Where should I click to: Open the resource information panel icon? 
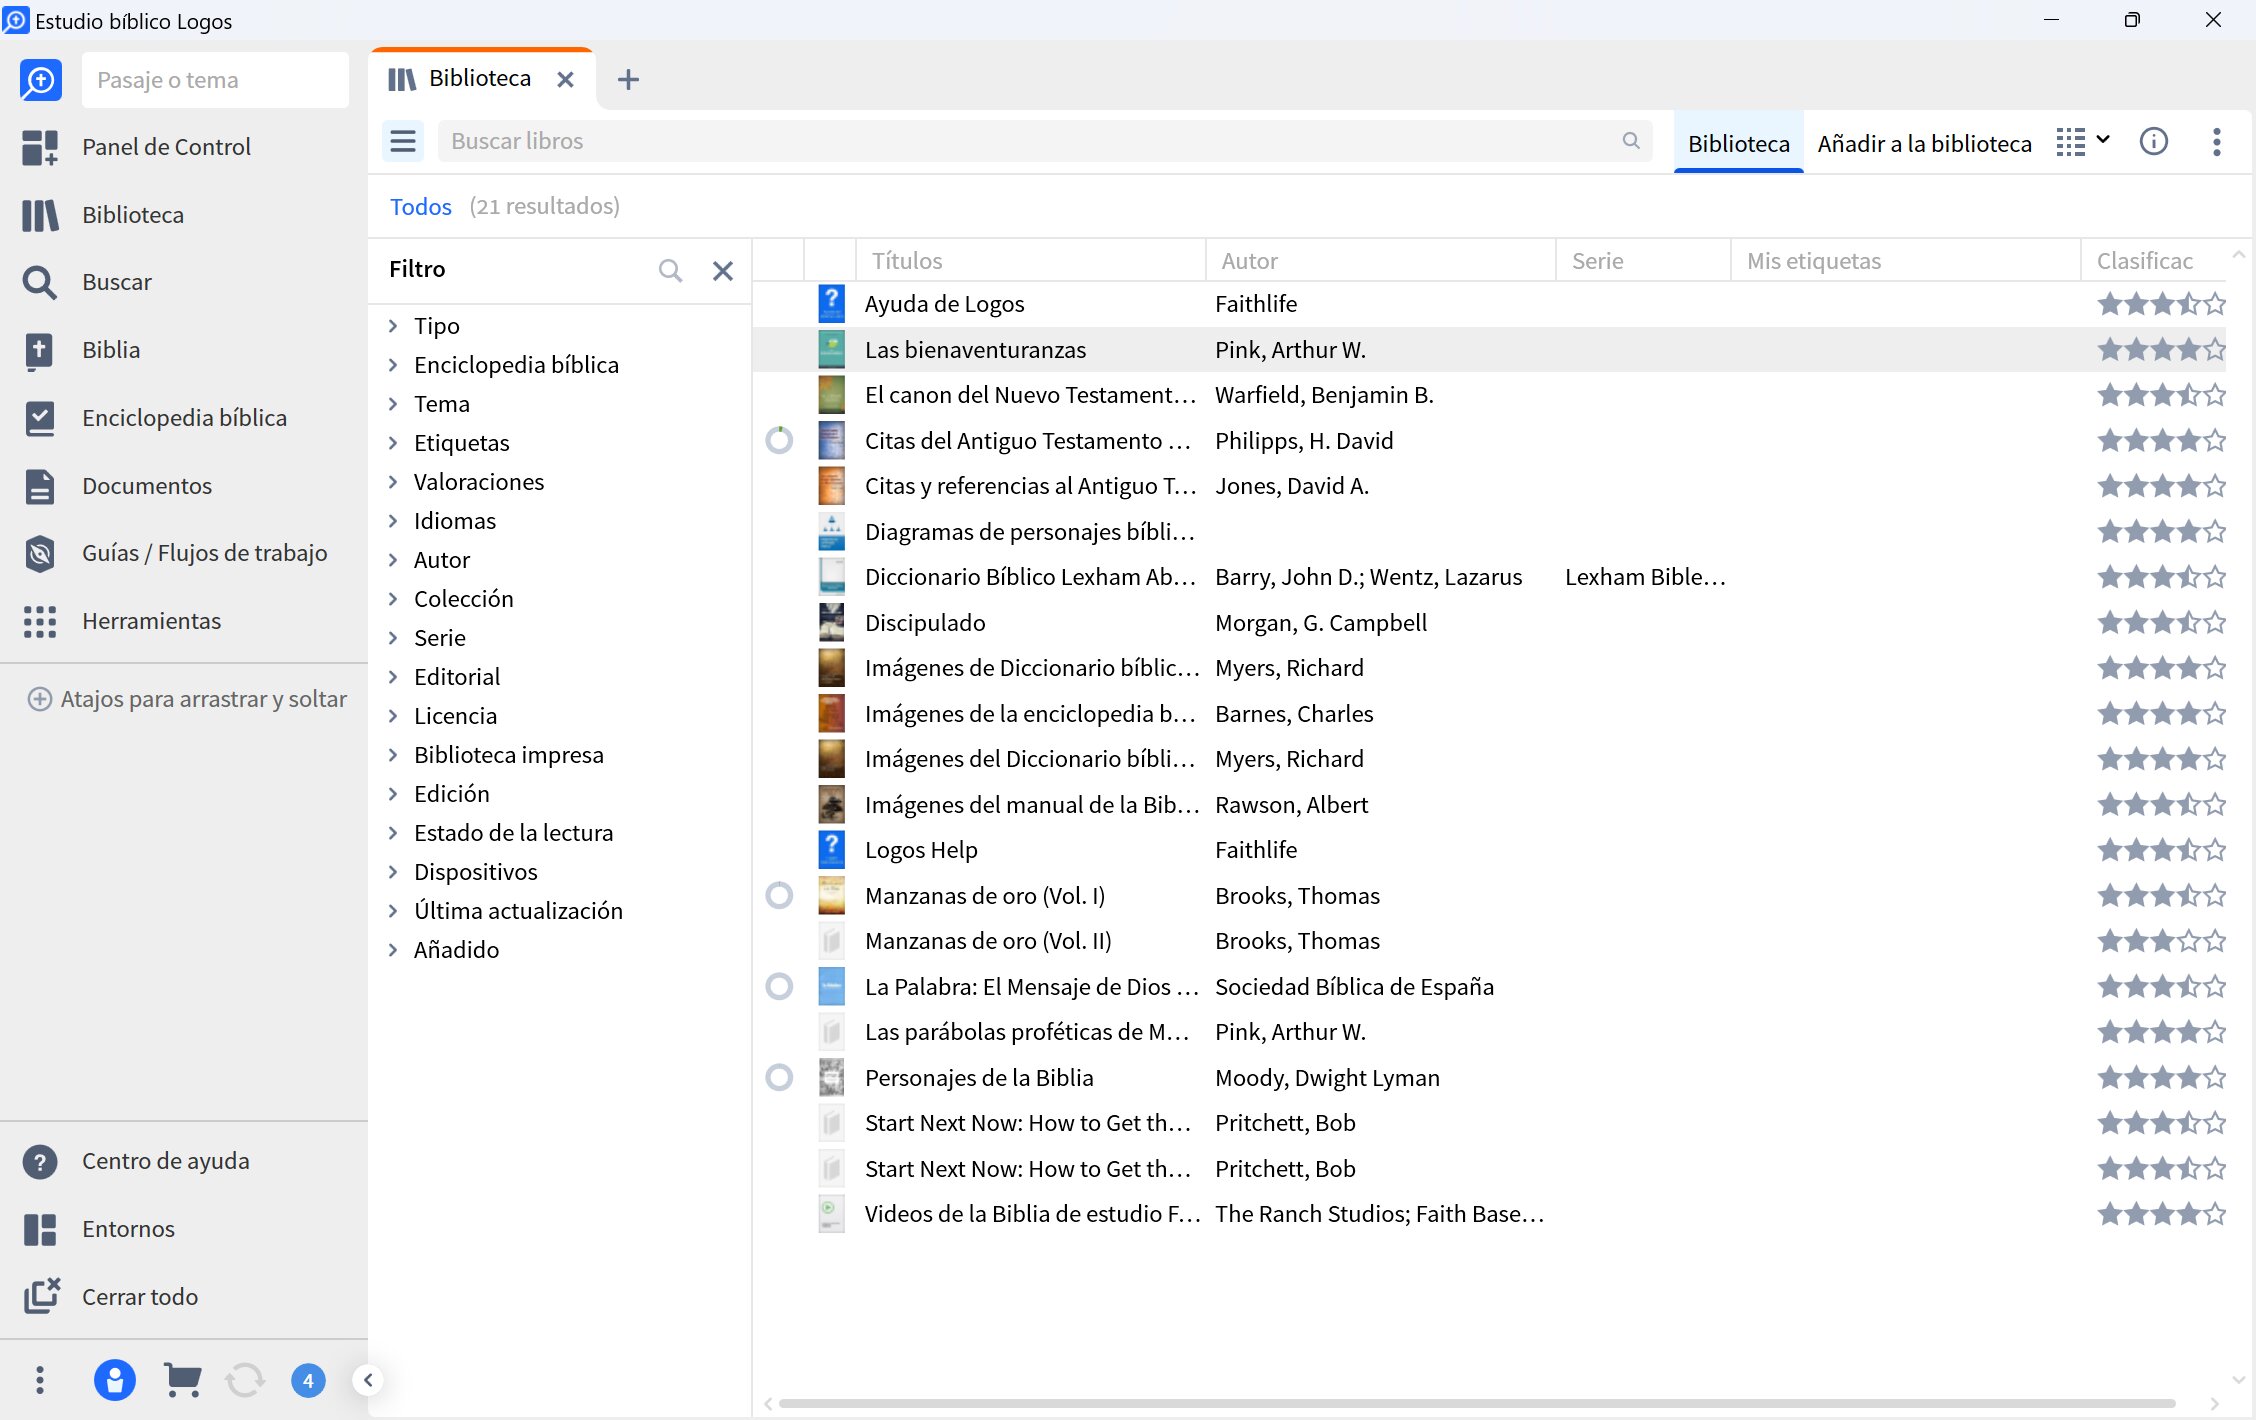tap(2154, 142)
